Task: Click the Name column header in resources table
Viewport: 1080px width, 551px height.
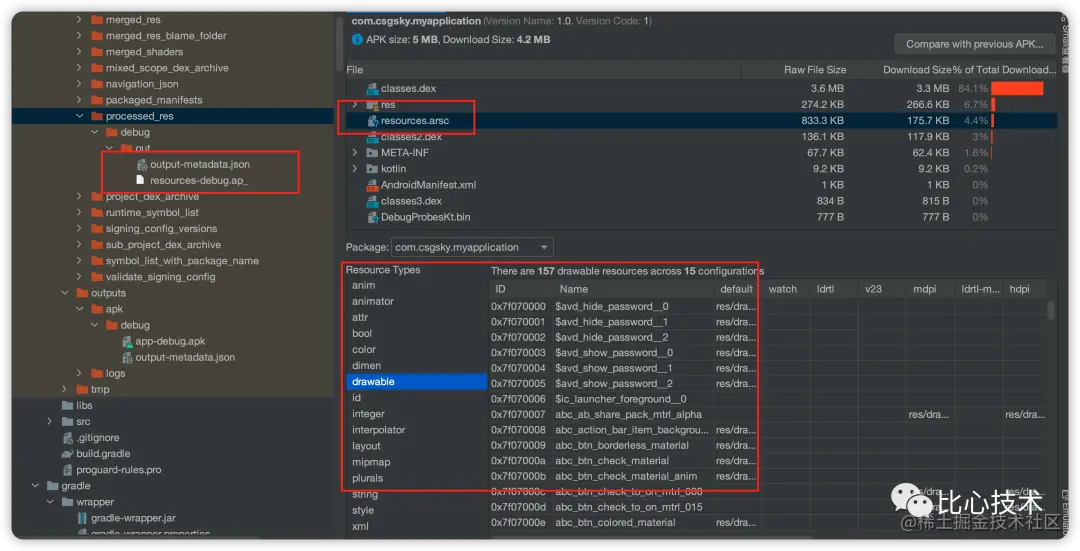Action: click(x=574, y=289)
